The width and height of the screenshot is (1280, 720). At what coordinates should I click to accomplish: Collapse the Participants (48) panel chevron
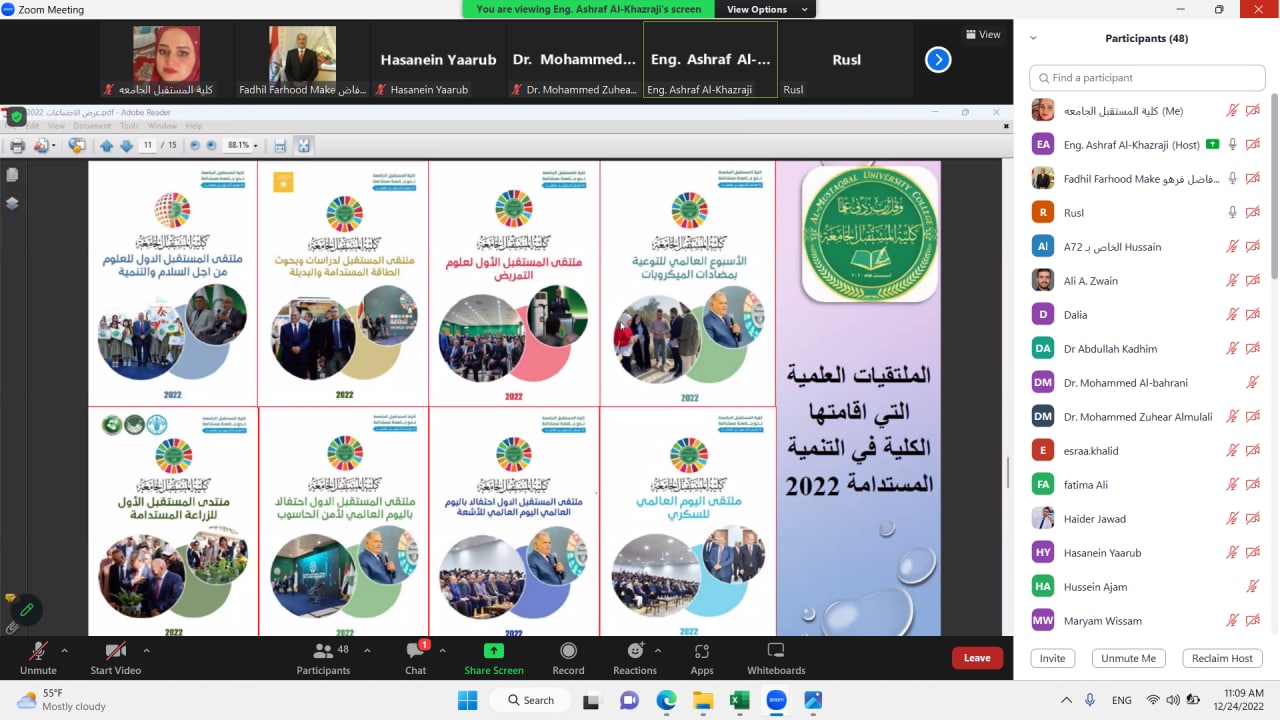pyautogui.click(x=1033, y=39)
